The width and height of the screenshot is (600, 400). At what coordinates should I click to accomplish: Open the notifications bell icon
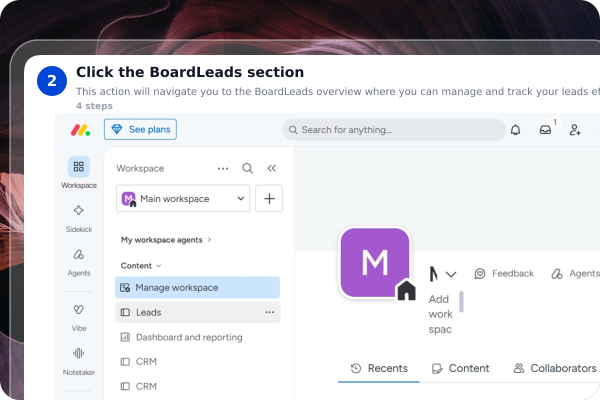515,130
